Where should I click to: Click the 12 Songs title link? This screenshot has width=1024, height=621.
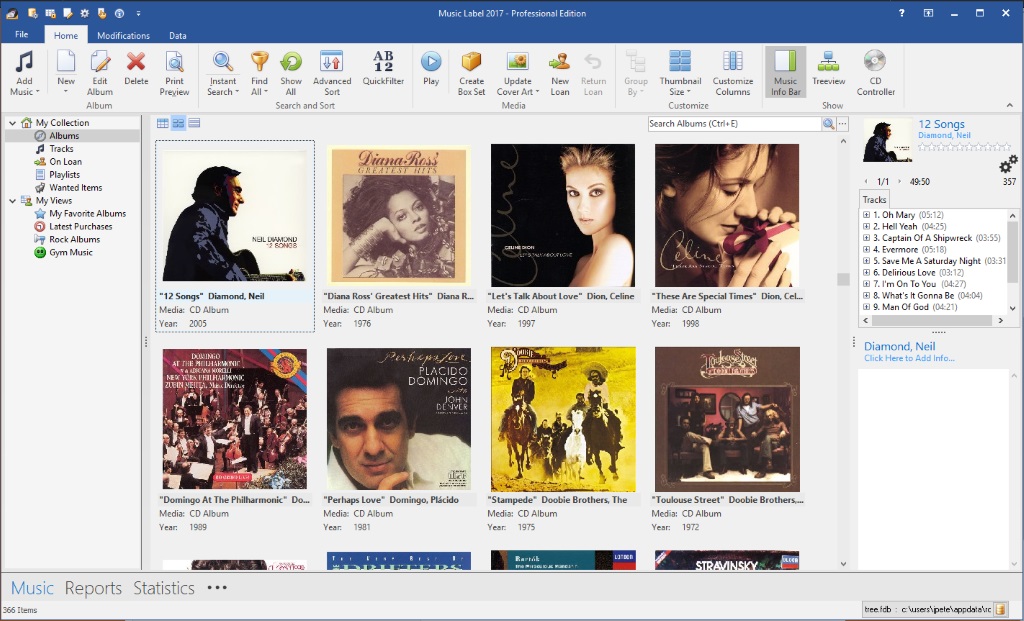point(941,124)
